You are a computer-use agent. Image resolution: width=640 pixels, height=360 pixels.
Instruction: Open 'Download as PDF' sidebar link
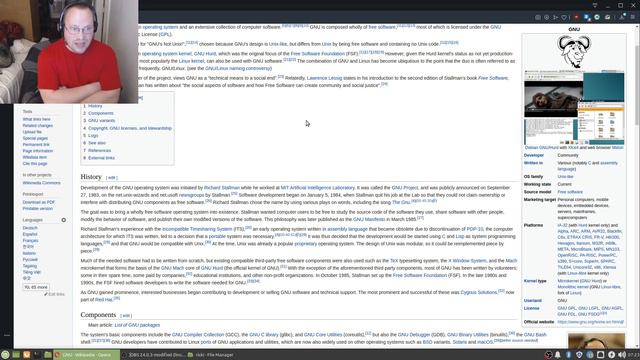coord(39,202)
